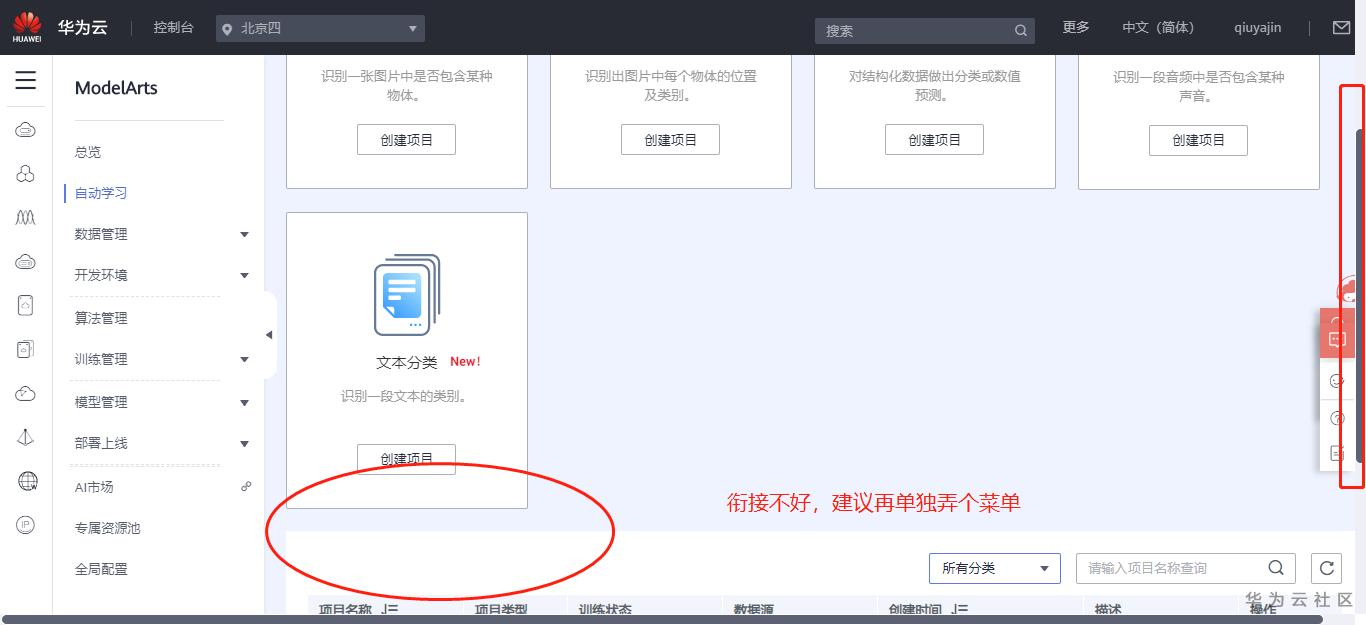
Task: Open the 更多 menu in top bar
Action: pos(1076,28)
